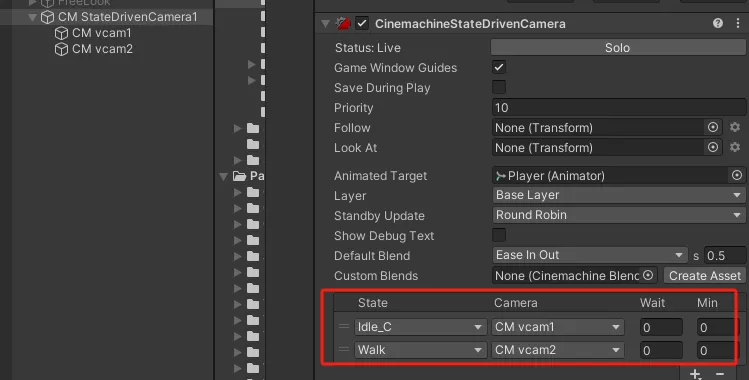The image size is (749, 380).
Task: Click the Wait field in Idle_C row
Action: click(x=661, y=327)
